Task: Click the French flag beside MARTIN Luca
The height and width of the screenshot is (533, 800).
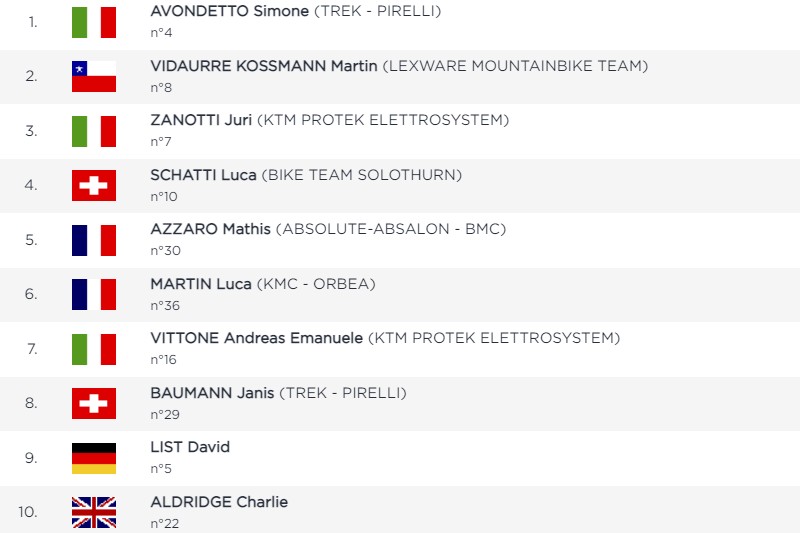Action: [x=94, y=294]
